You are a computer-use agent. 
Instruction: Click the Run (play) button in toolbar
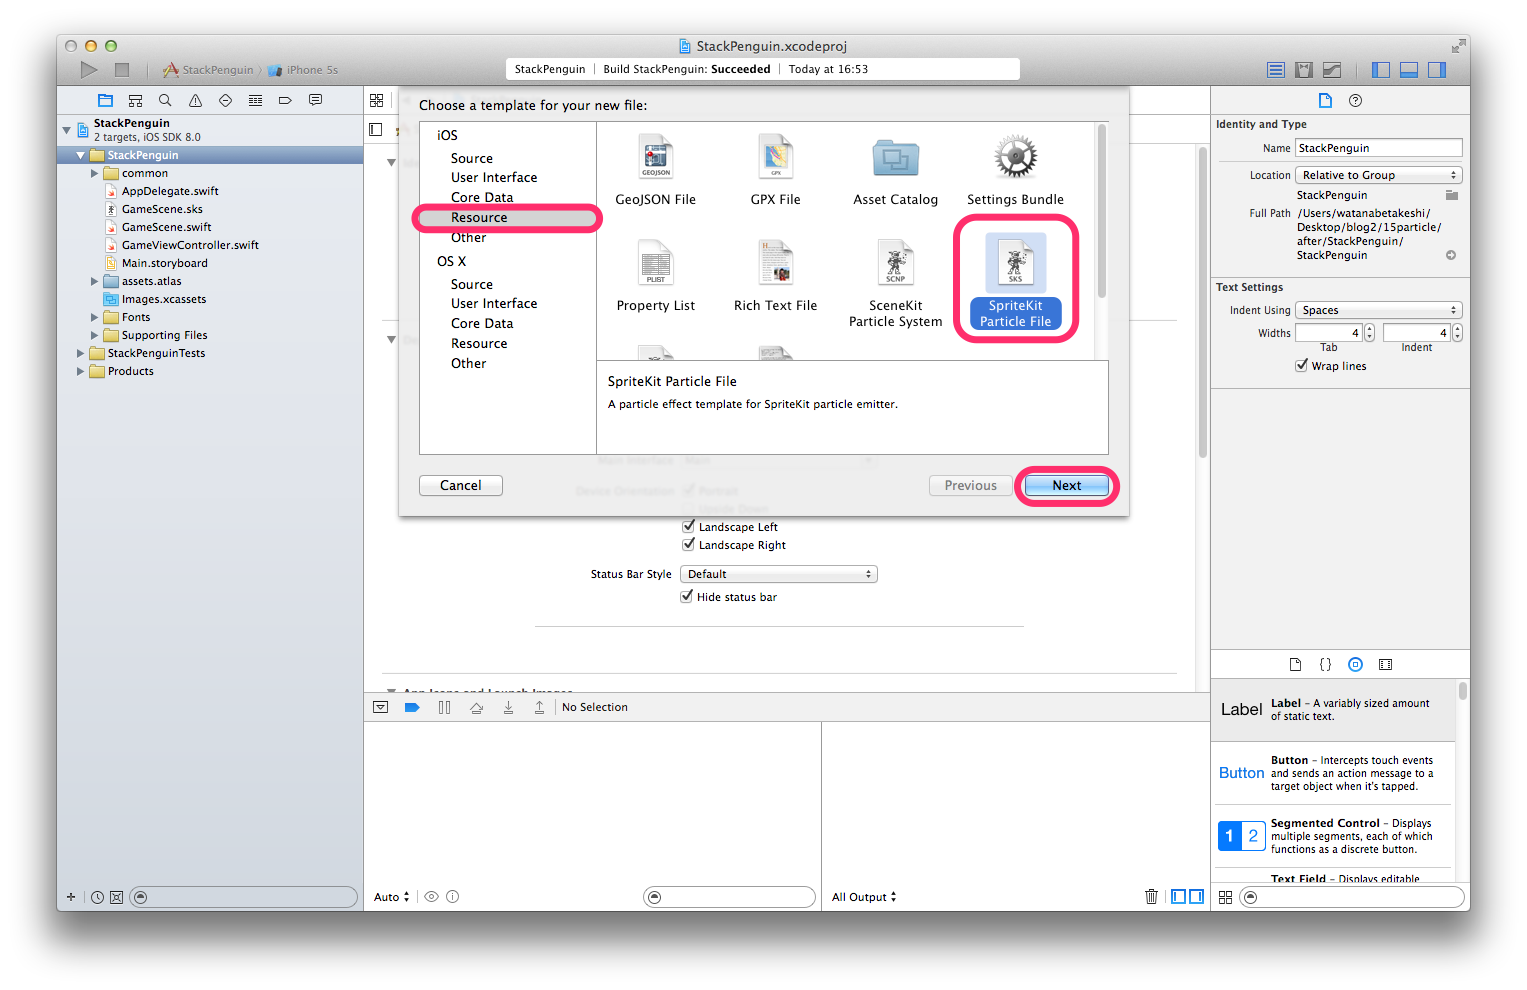pyautogui.click(x=89, y=69)
